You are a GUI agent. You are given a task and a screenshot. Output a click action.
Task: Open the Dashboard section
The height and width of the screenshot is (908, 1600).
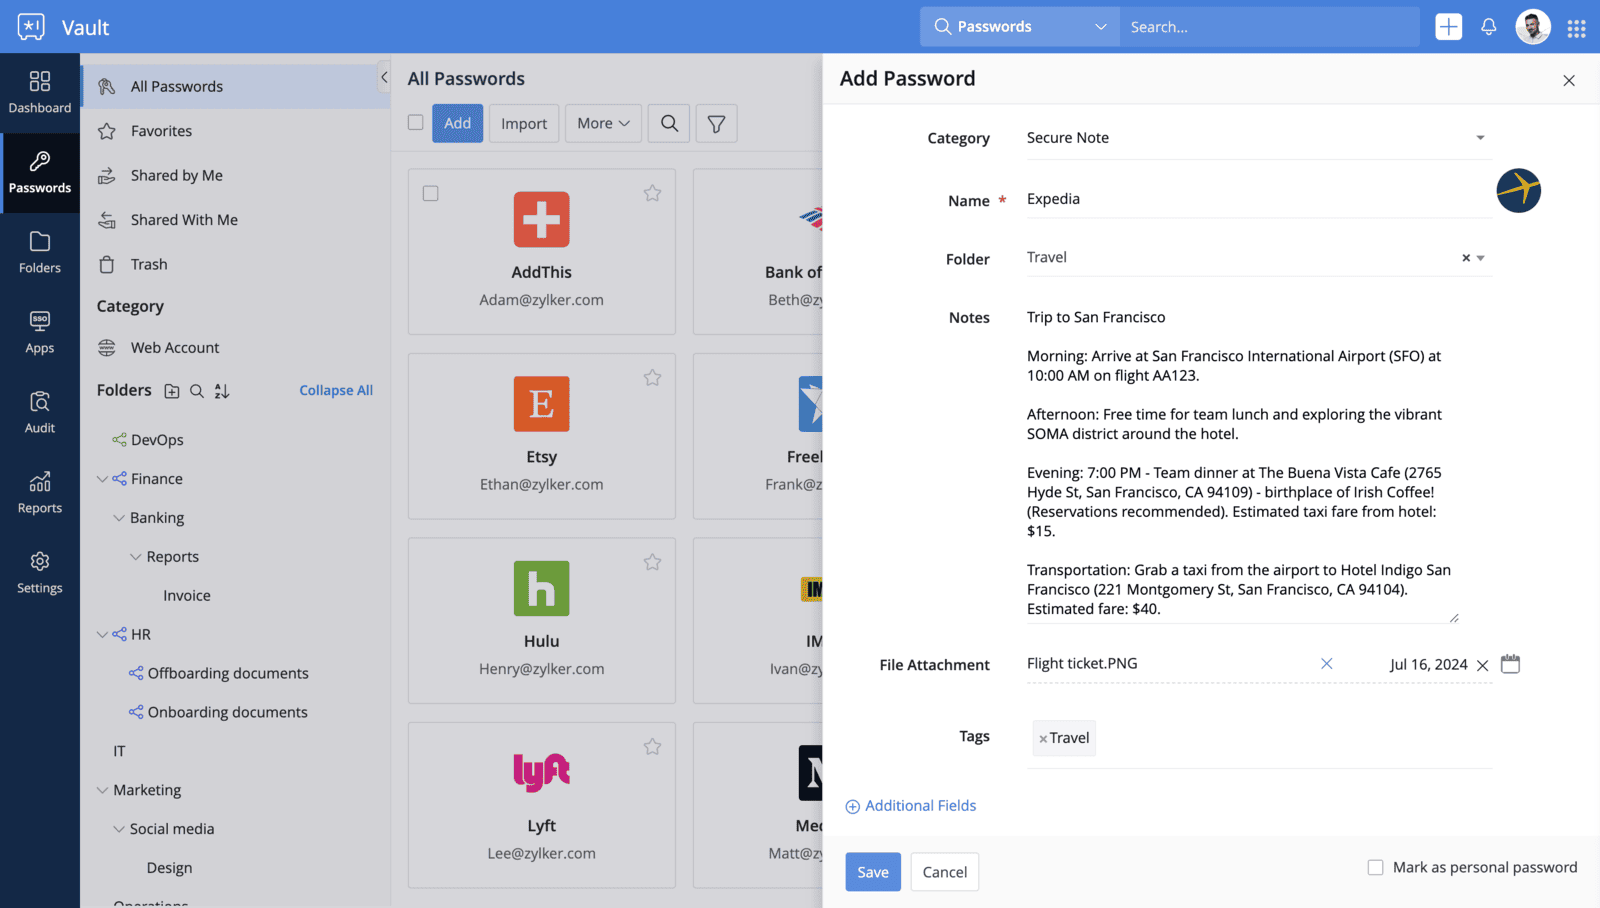pyautogui.click(x=40, y=93)
